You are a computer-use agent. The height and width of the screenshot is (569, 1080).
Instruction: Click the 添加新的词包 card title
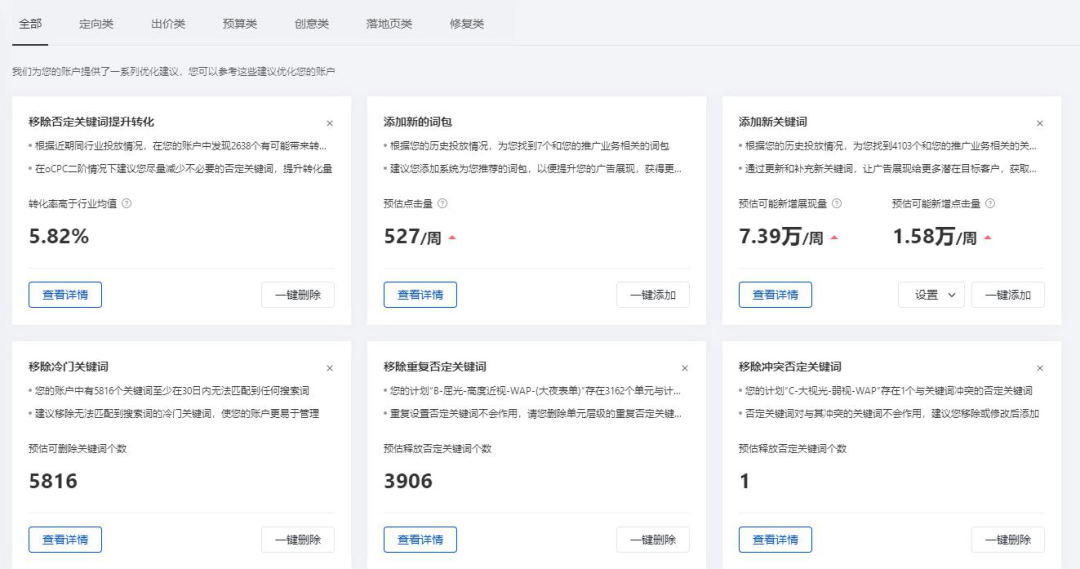coord(417,122)
